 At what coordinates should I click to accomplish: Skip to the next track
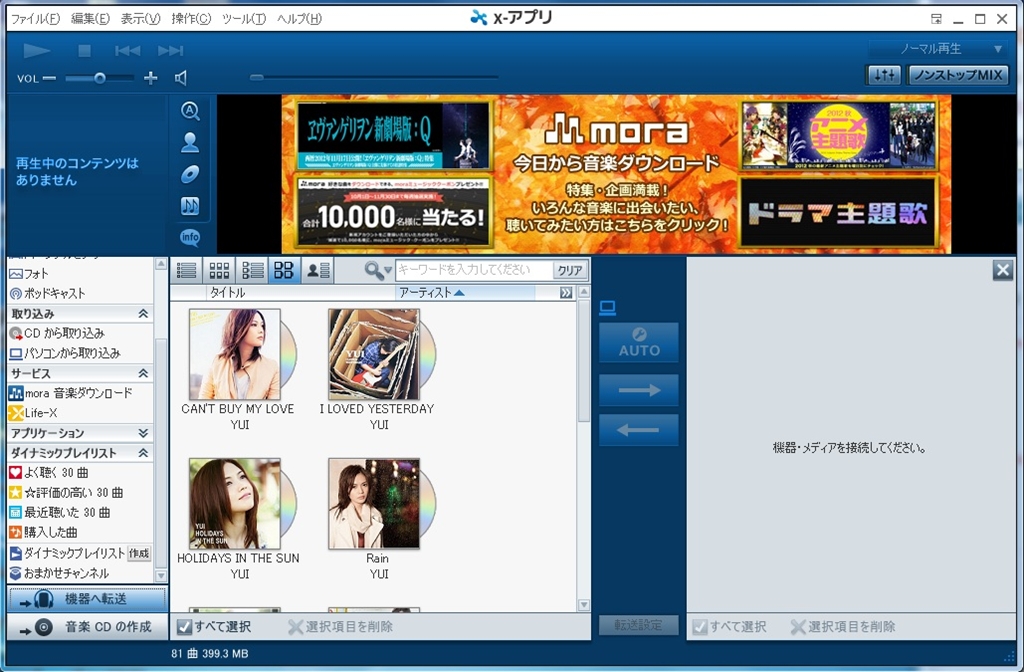point(170,50)
